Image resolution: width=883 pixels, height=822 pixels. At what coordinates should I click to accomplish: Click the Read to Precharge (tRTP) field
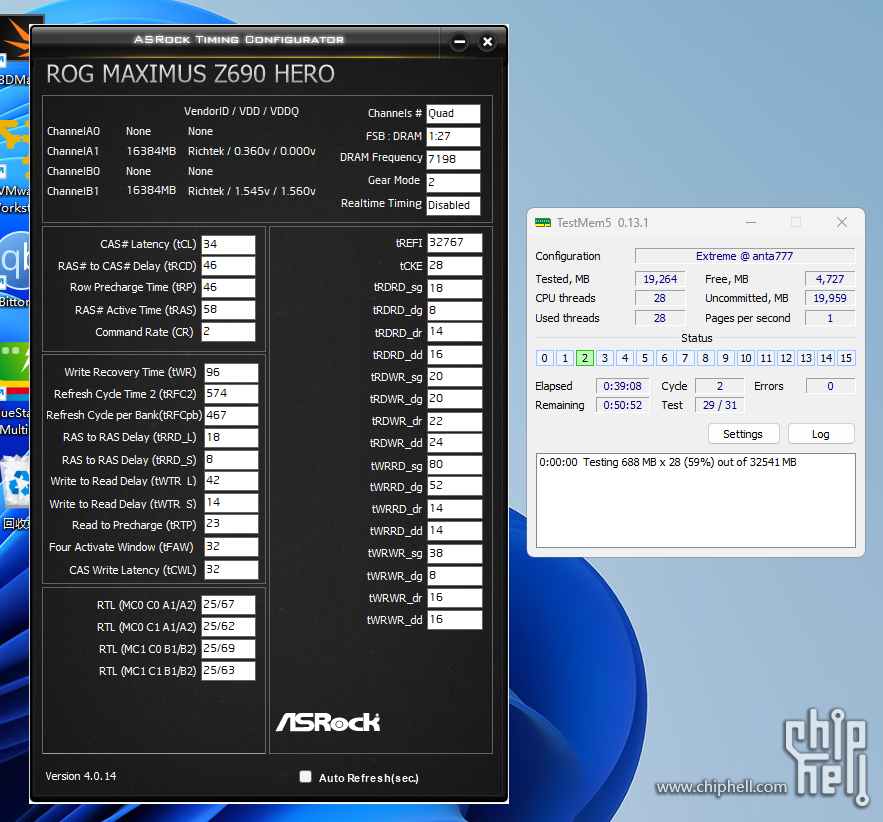pos(231,524)
